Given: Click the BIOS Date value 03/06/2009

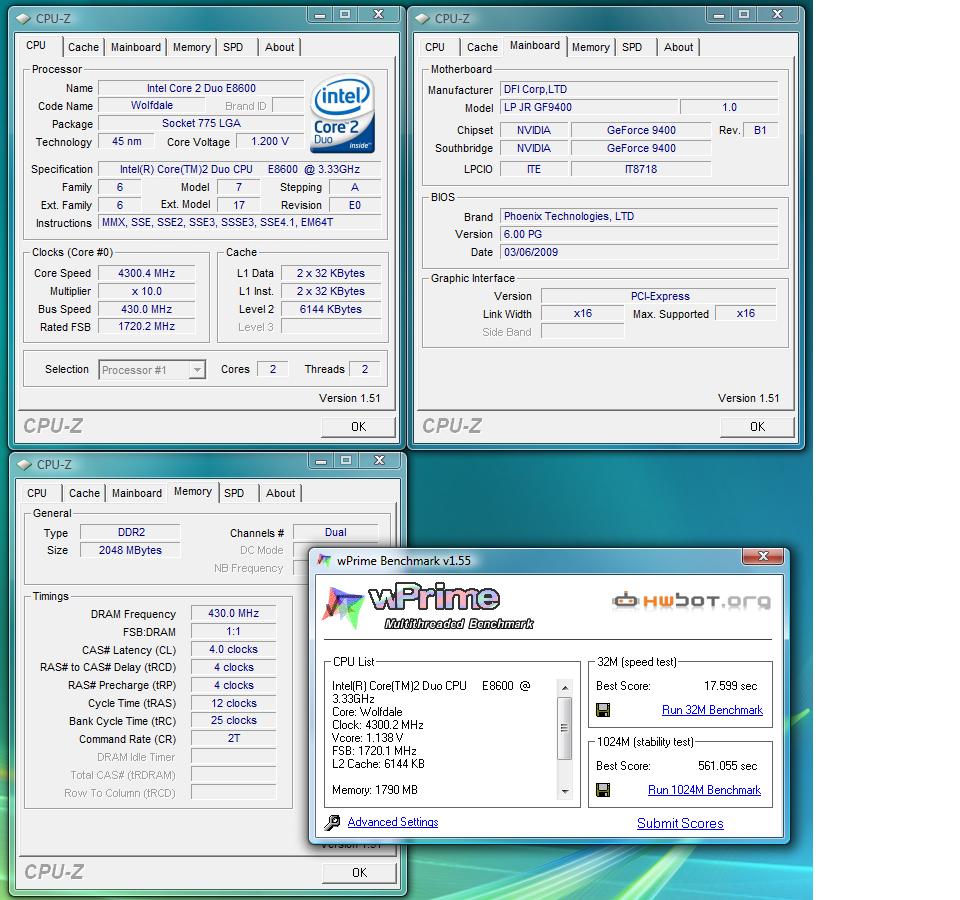Looking at the screenshot, I should [639, 252].
